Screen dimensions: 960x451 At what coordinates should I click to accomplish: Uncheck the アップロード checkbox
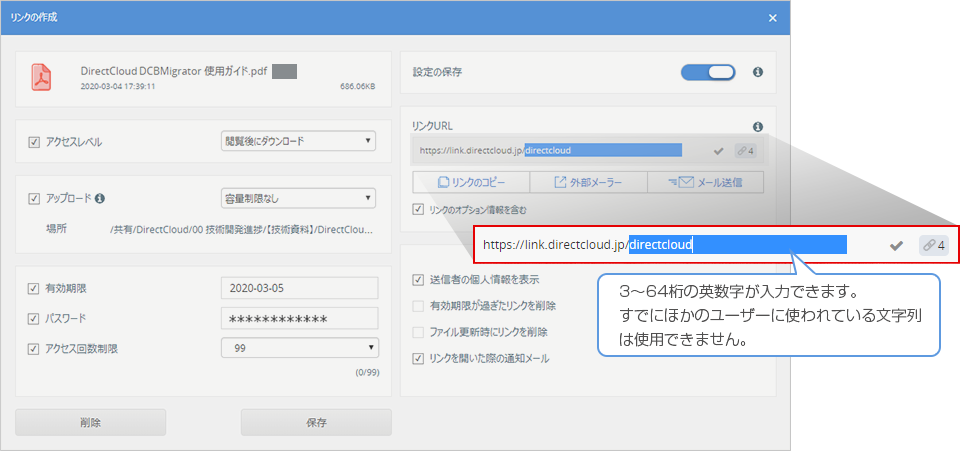pyautogui.click(x=34, y=198)
